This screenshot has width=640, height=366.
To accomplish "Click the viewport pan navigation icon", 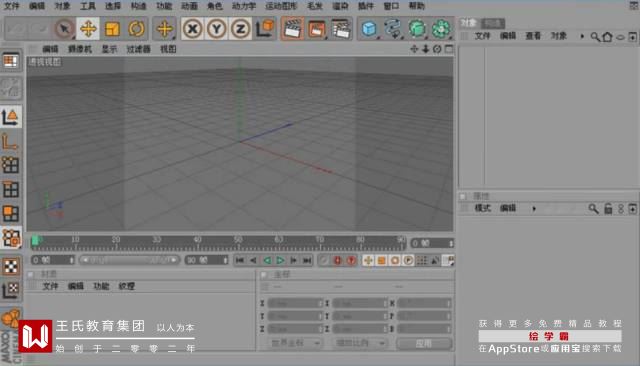I will (x=414, y=49).
